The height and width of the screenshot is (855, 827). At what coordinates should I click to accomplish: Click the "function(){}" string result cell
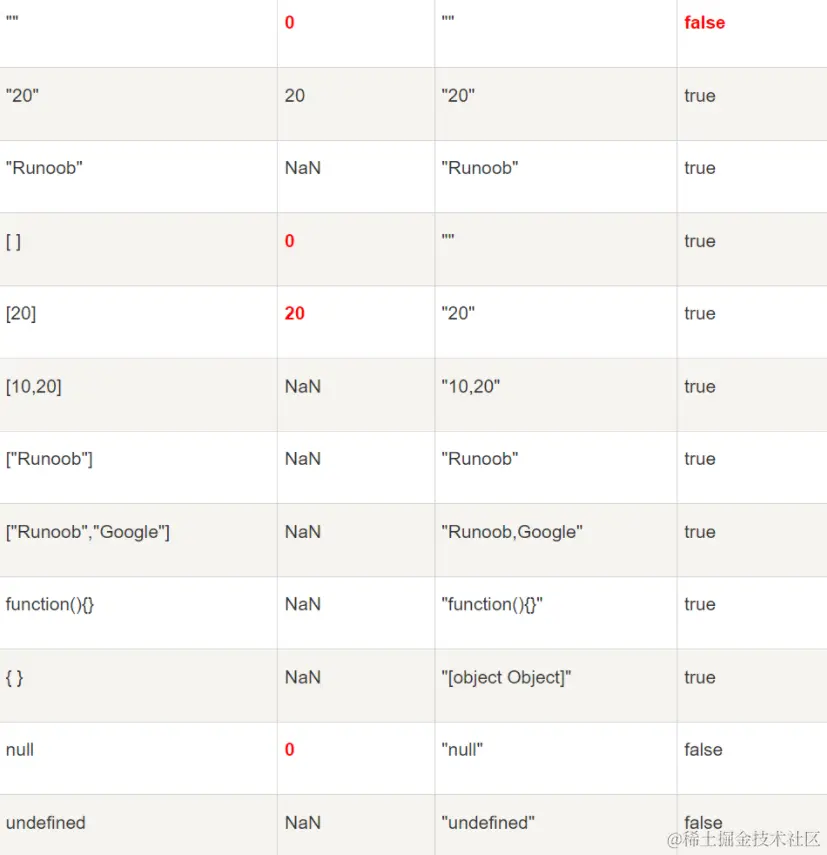pyautogui.click(x=492, y=605)
